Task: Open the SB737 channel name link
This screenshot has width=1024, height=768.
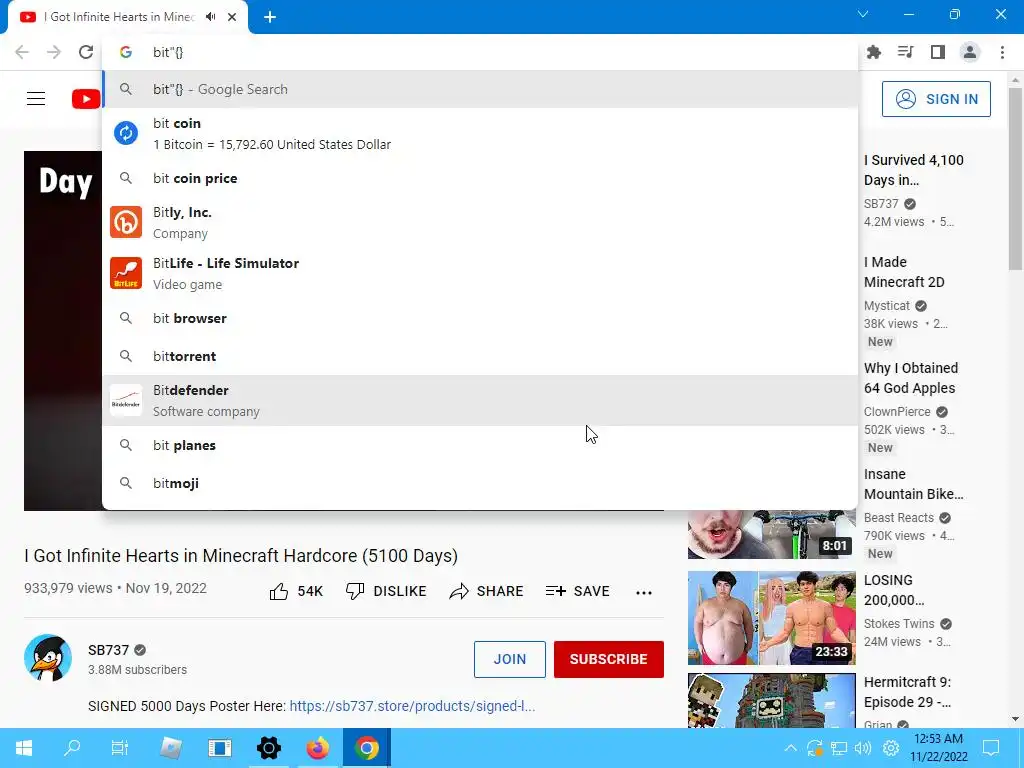Action: tap(108, 650)
